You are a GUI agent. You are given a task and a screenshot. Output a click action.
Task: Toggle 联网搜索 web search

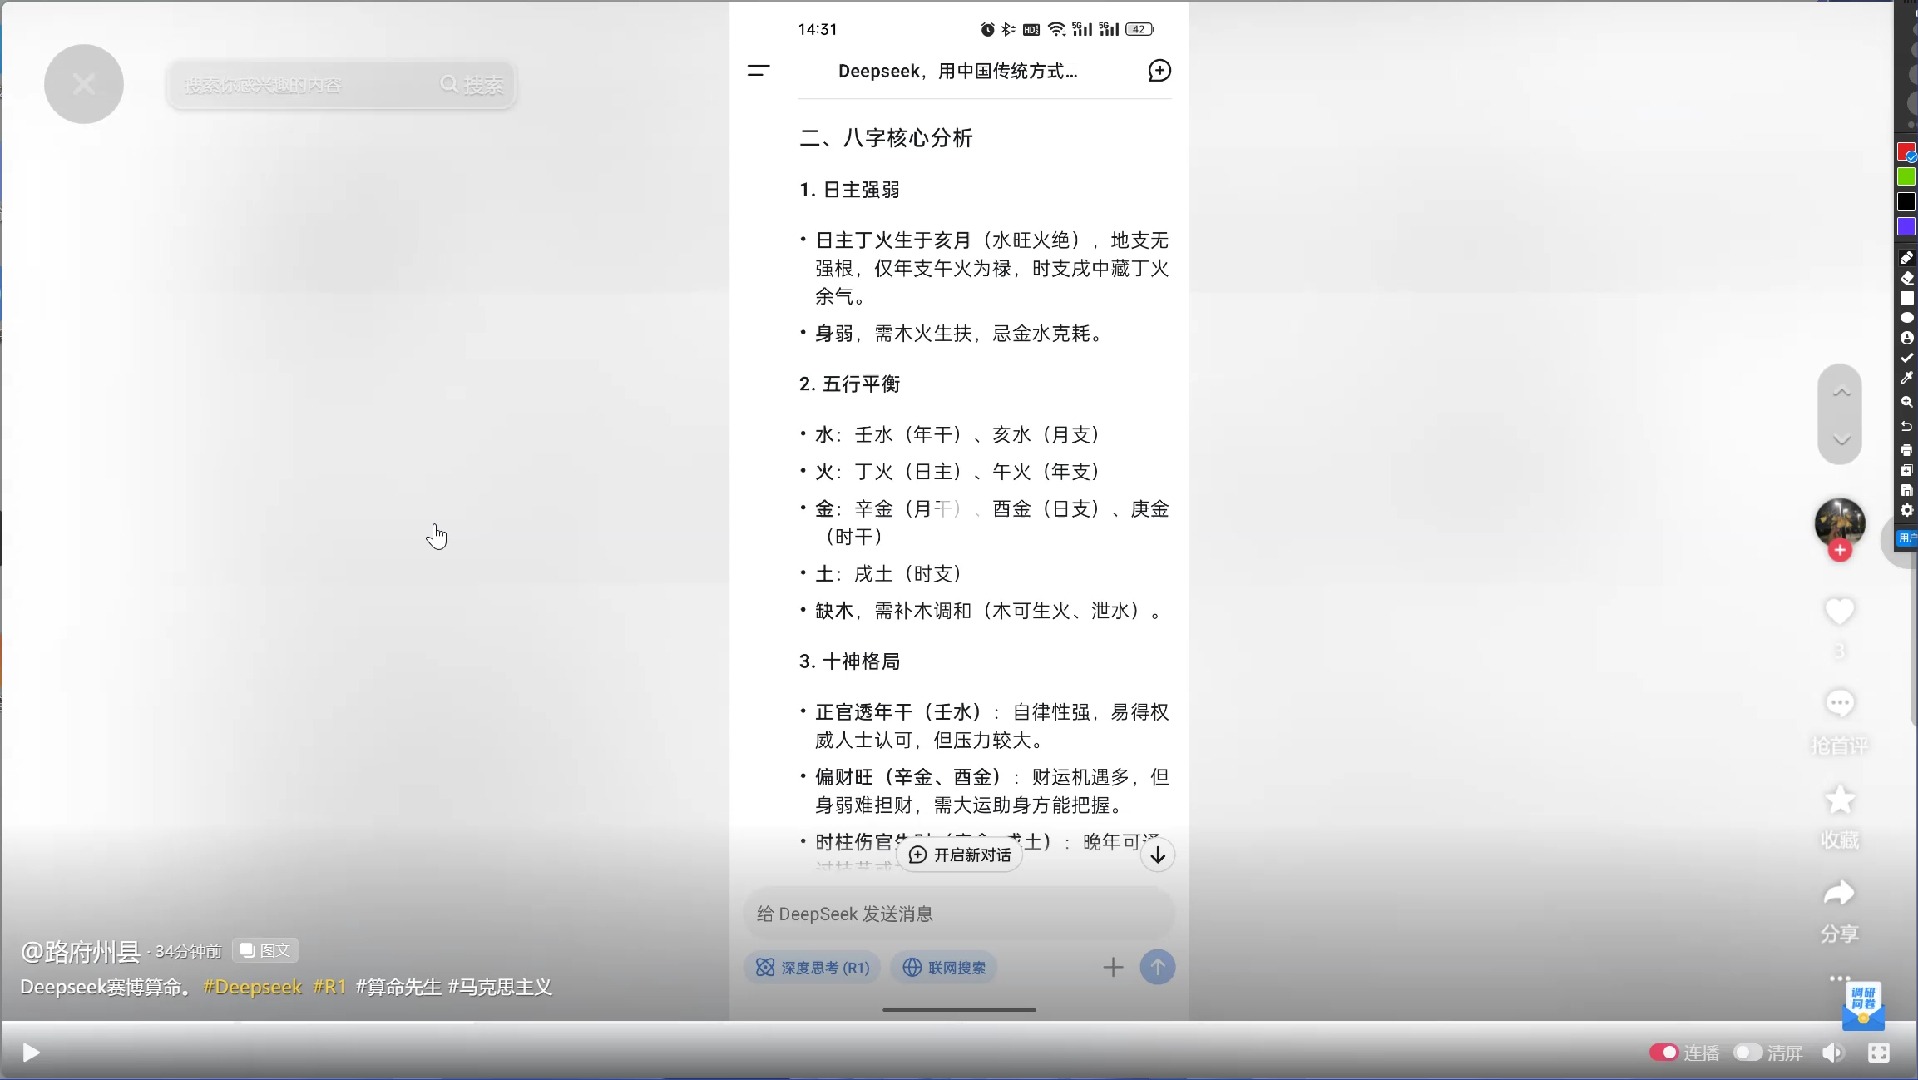(944, 968)
